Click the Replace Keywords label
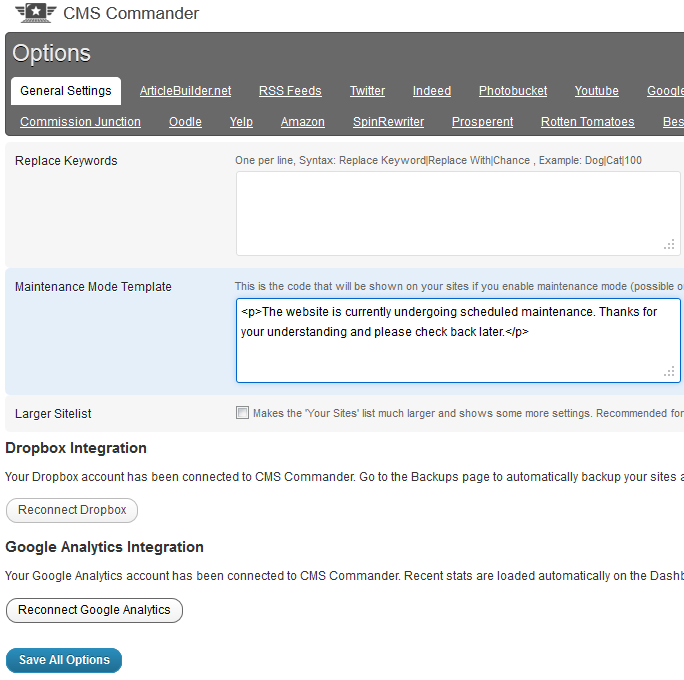 tap(66, 161)
